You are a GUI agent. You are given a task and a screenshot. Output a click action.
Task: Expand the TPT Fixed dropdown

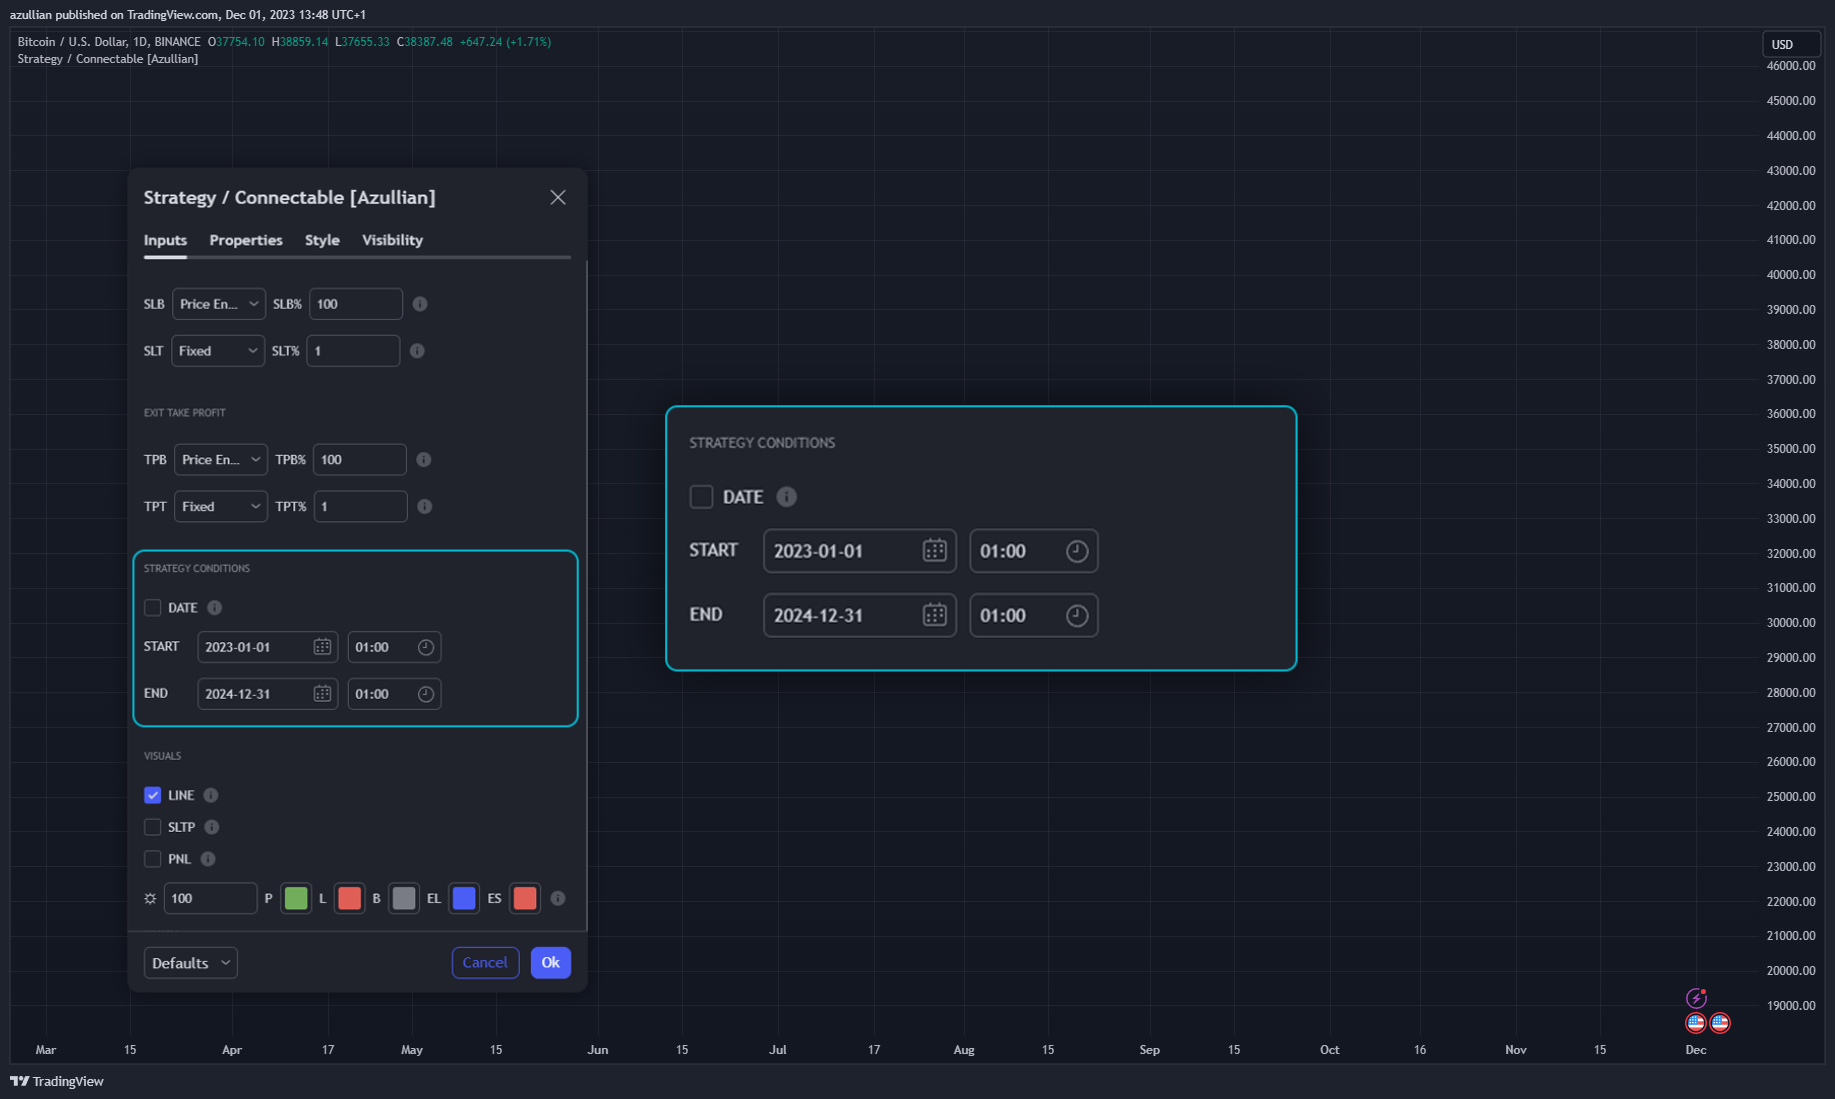(x=221, y=507)
